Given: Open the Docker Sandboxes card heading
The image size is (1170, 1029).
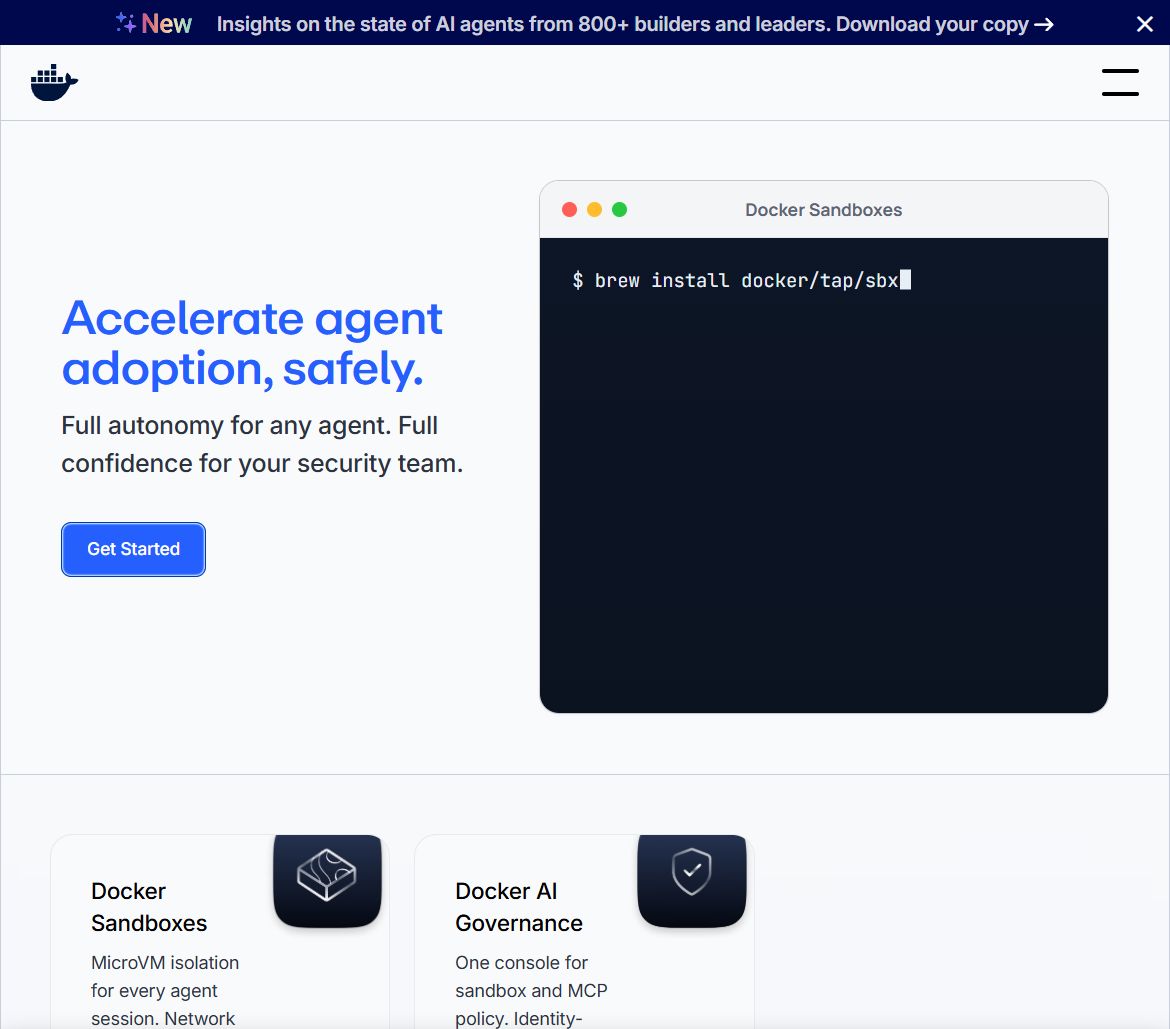Looking at the screenshot, I should click(149, 907).
